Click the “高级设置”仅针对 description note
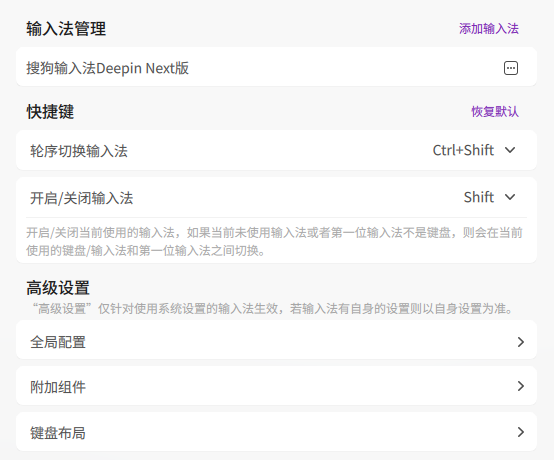 tap(272, 308)
